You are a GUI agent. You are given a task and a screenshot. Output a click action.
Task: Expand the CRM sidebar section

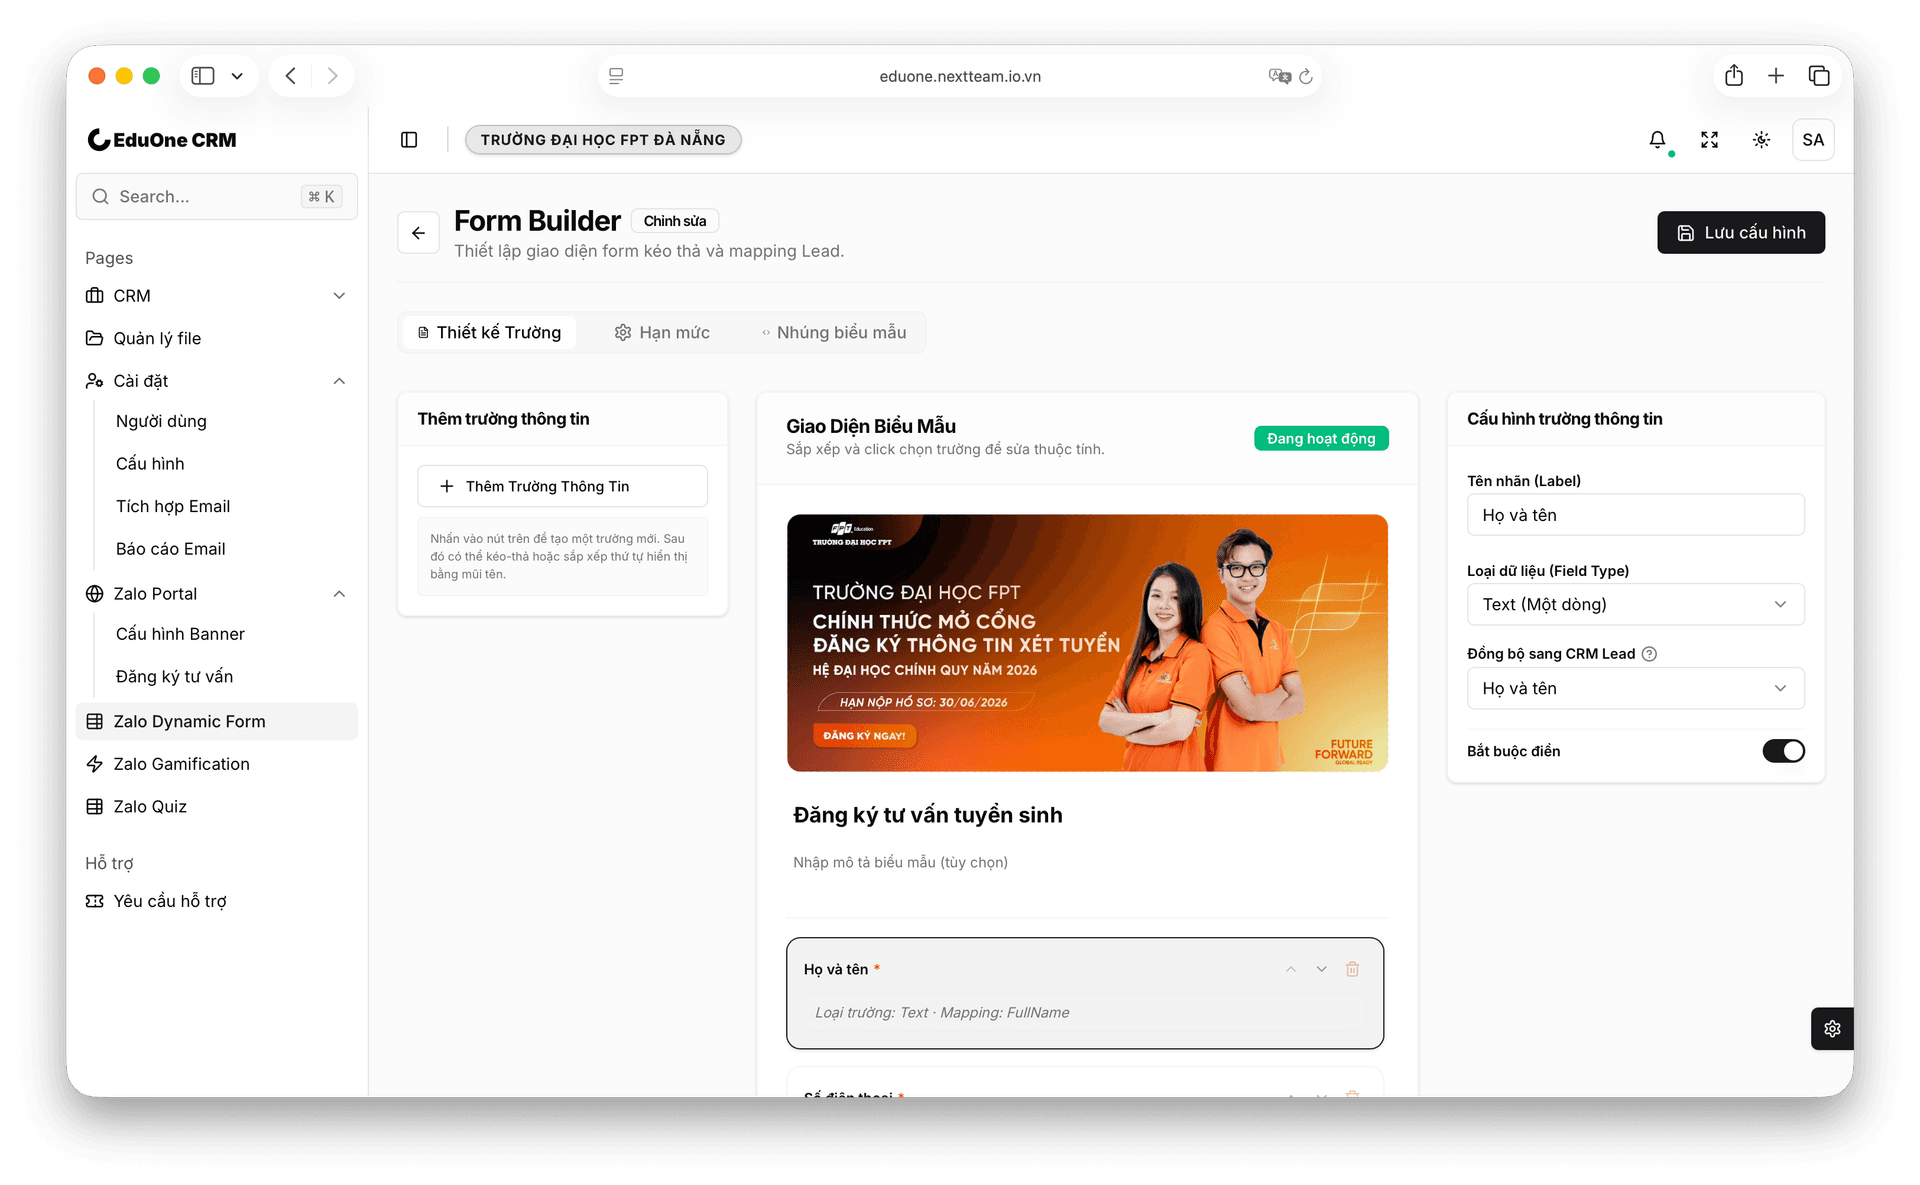pyautogui.click(x=217, y=296)
